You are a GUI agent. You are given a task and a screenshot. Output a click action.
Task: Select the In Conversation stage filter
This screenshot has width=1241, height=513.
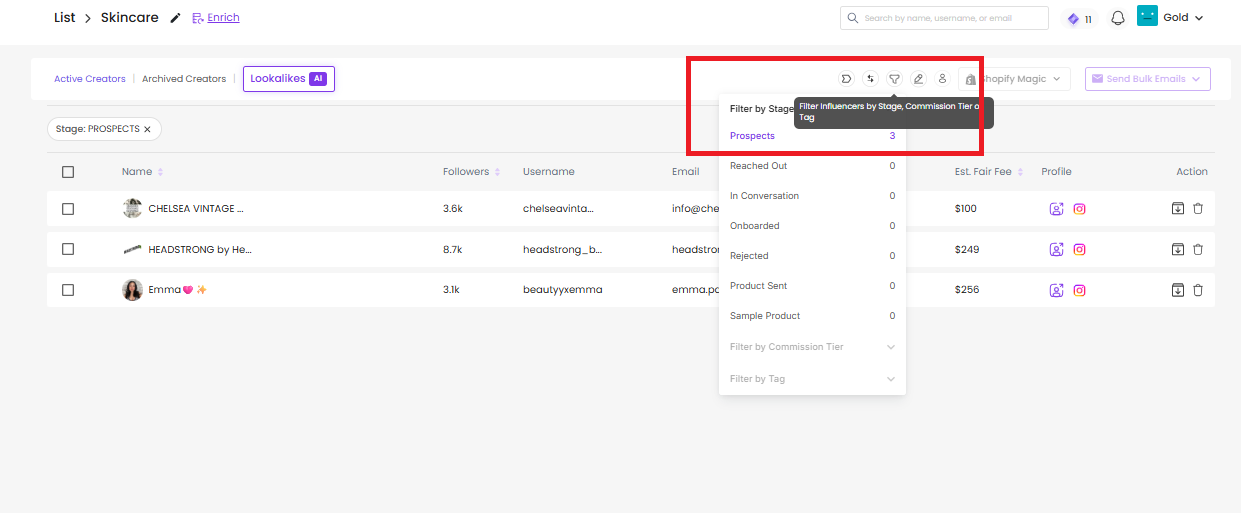coord(812,196)
